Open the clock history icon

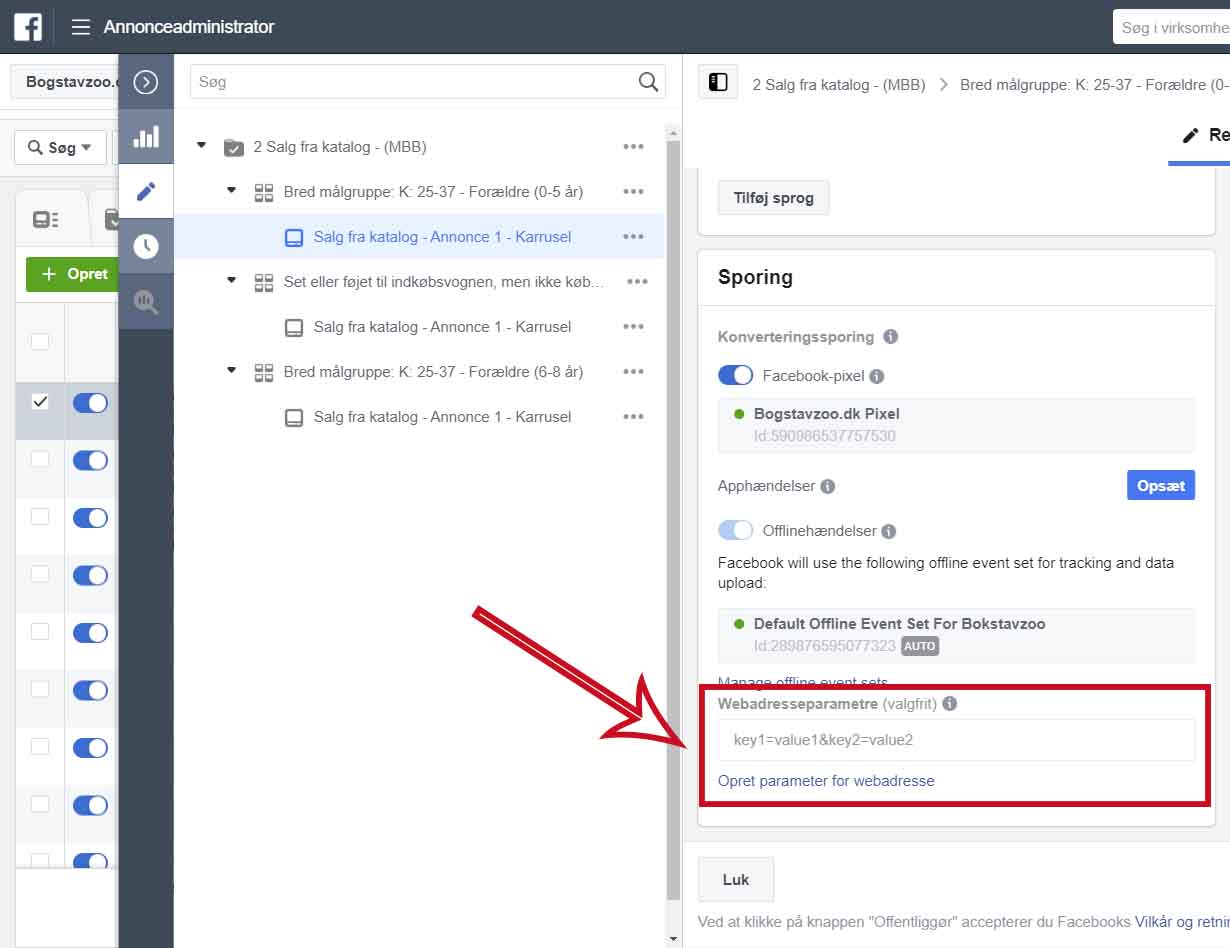(x=146, y=246)
